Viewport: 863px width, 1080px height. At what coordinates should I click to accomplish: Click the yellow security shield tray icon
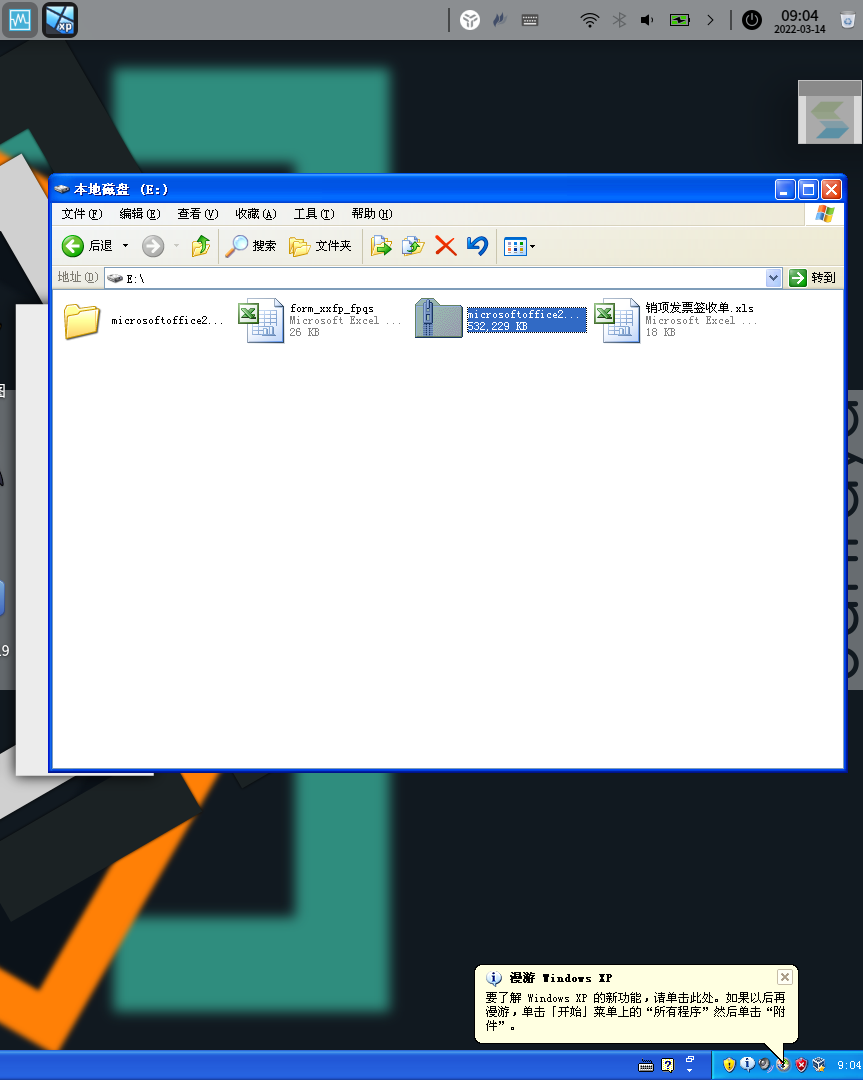(x=729, y=1065)
